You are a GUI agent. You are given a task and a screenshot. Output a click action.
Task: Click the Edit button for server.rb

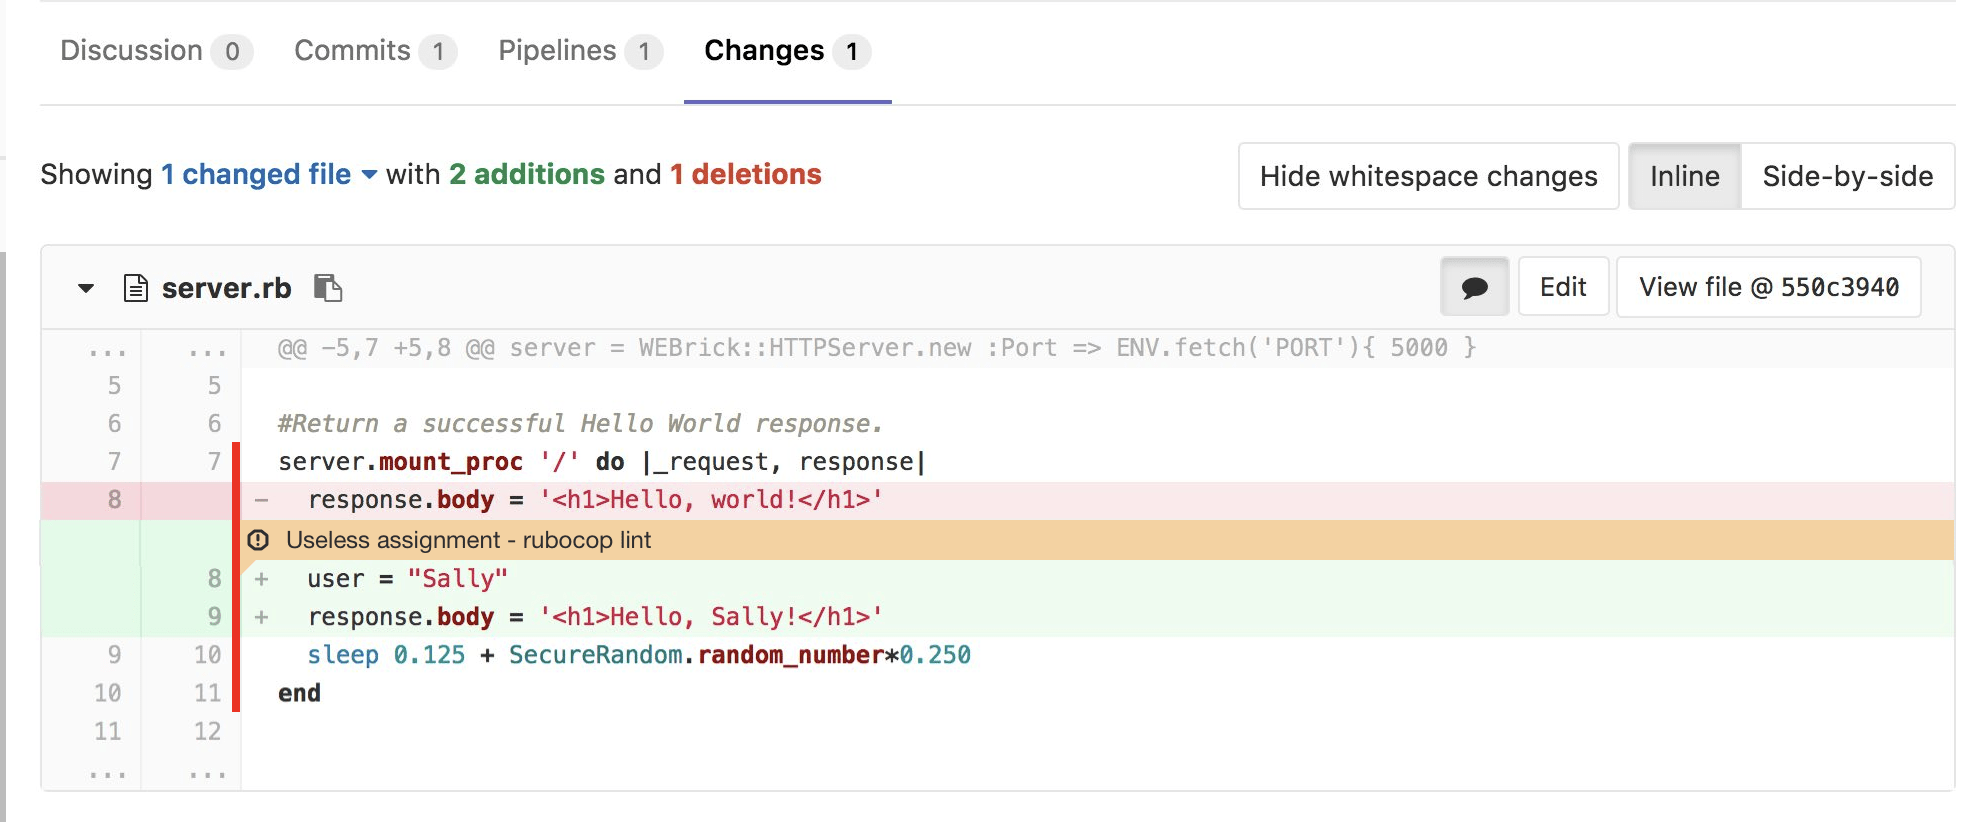tap(1563, 287)
